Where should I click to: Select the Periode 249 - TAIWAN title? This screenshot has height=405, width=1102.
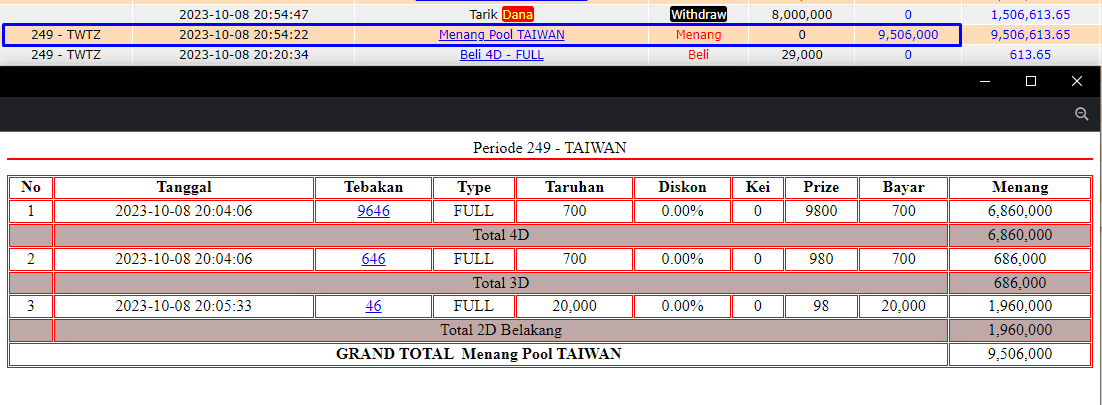tap(550, 148)
